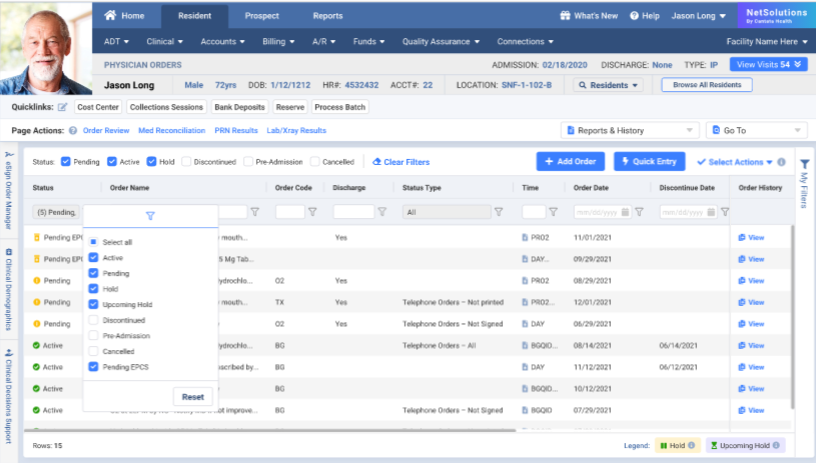
Task: Click the Select Actions info icon
Action: point(781,162)
